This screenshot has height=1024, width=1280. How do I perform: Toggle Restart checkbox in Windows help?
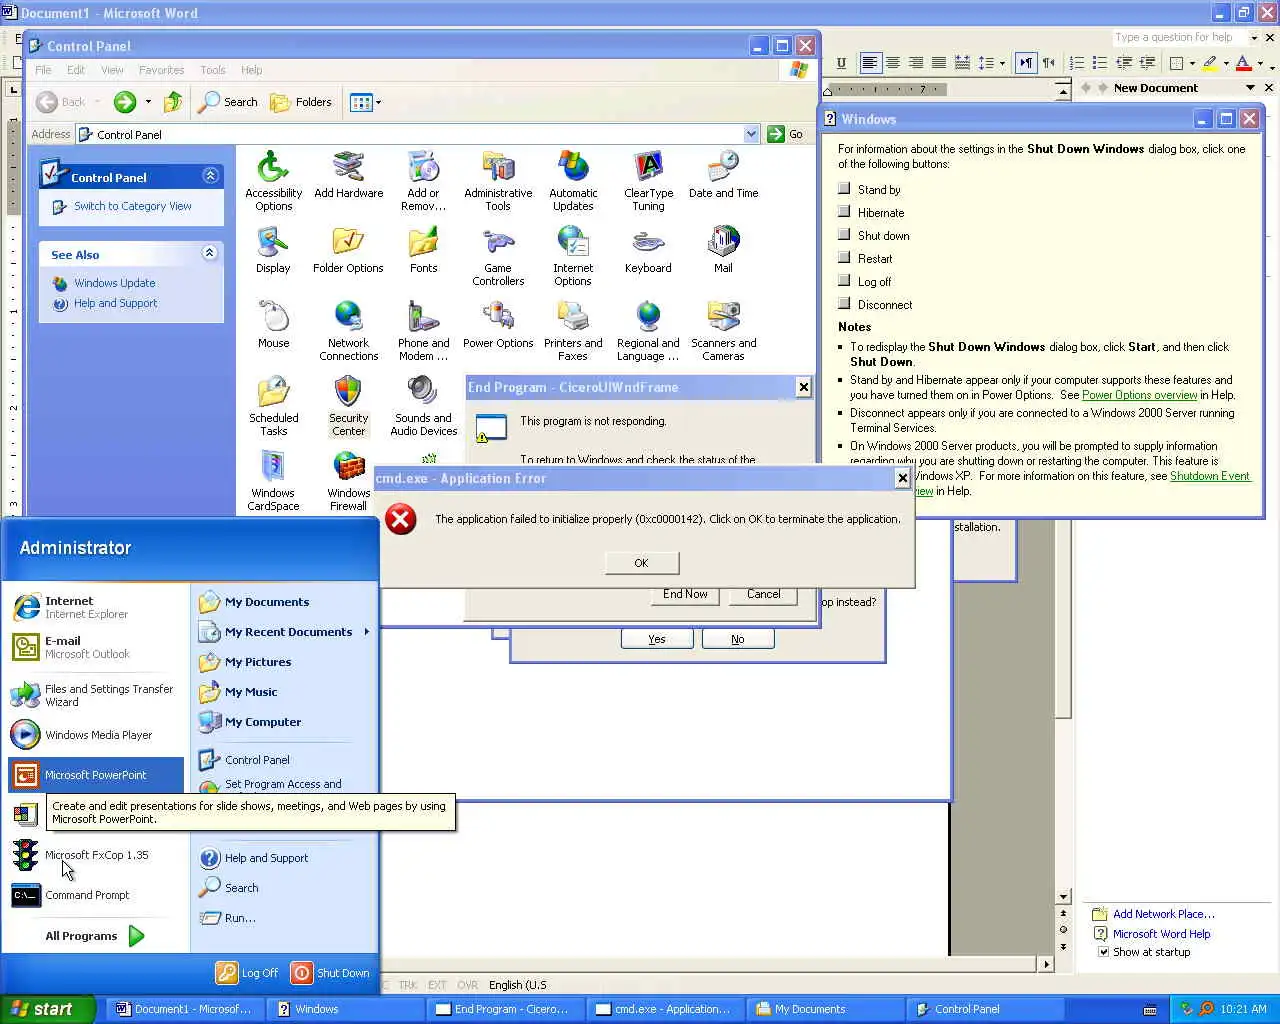(844, 258)
